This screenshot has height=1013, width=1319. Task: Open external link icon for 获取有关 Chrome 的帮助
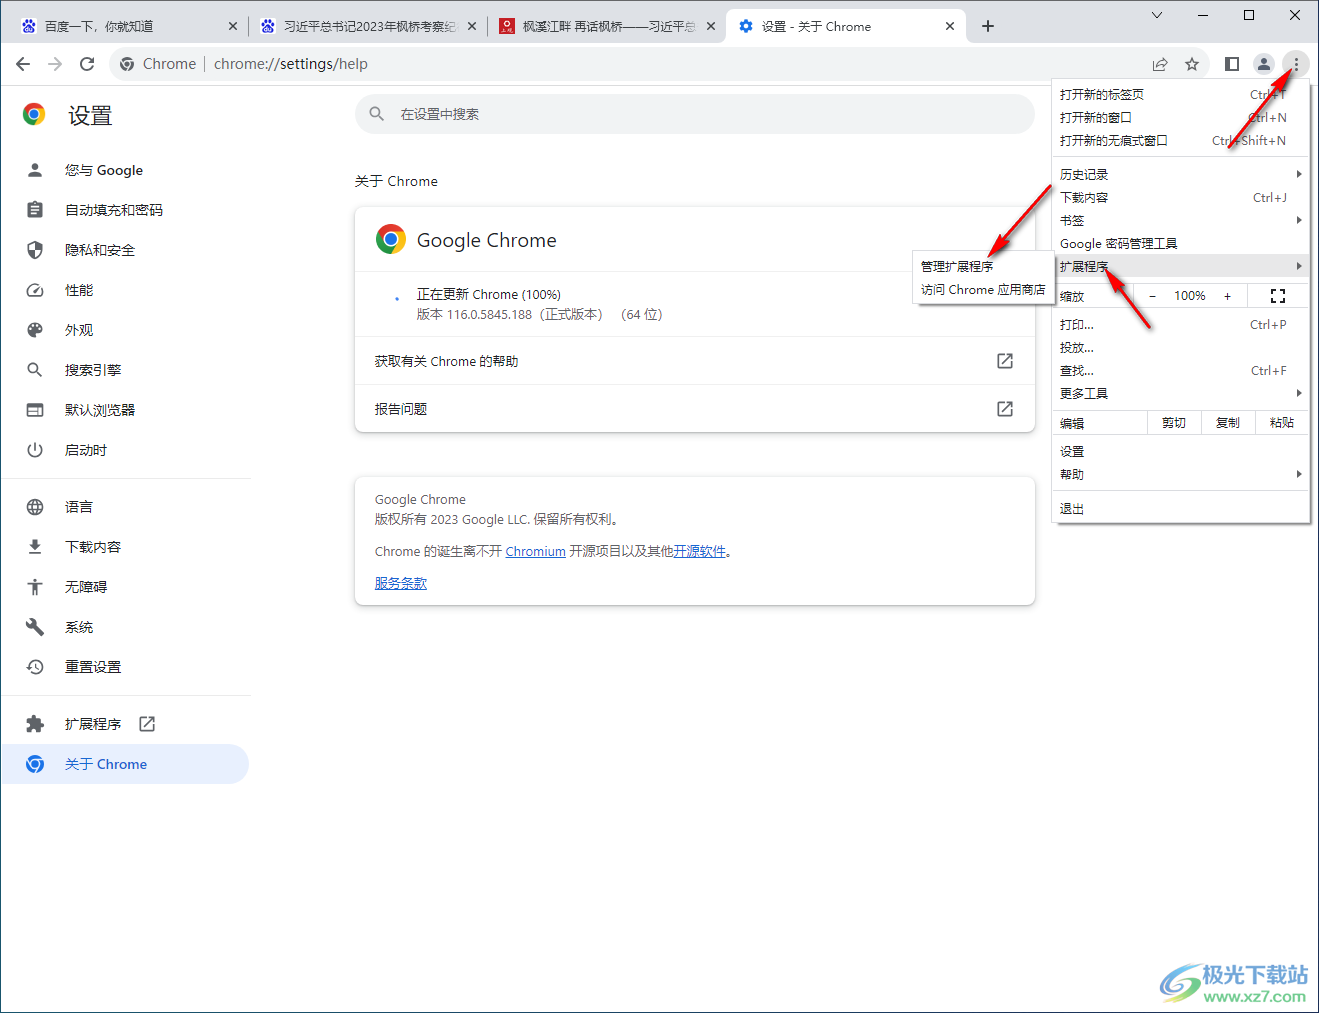click(x=1005, y=361)
